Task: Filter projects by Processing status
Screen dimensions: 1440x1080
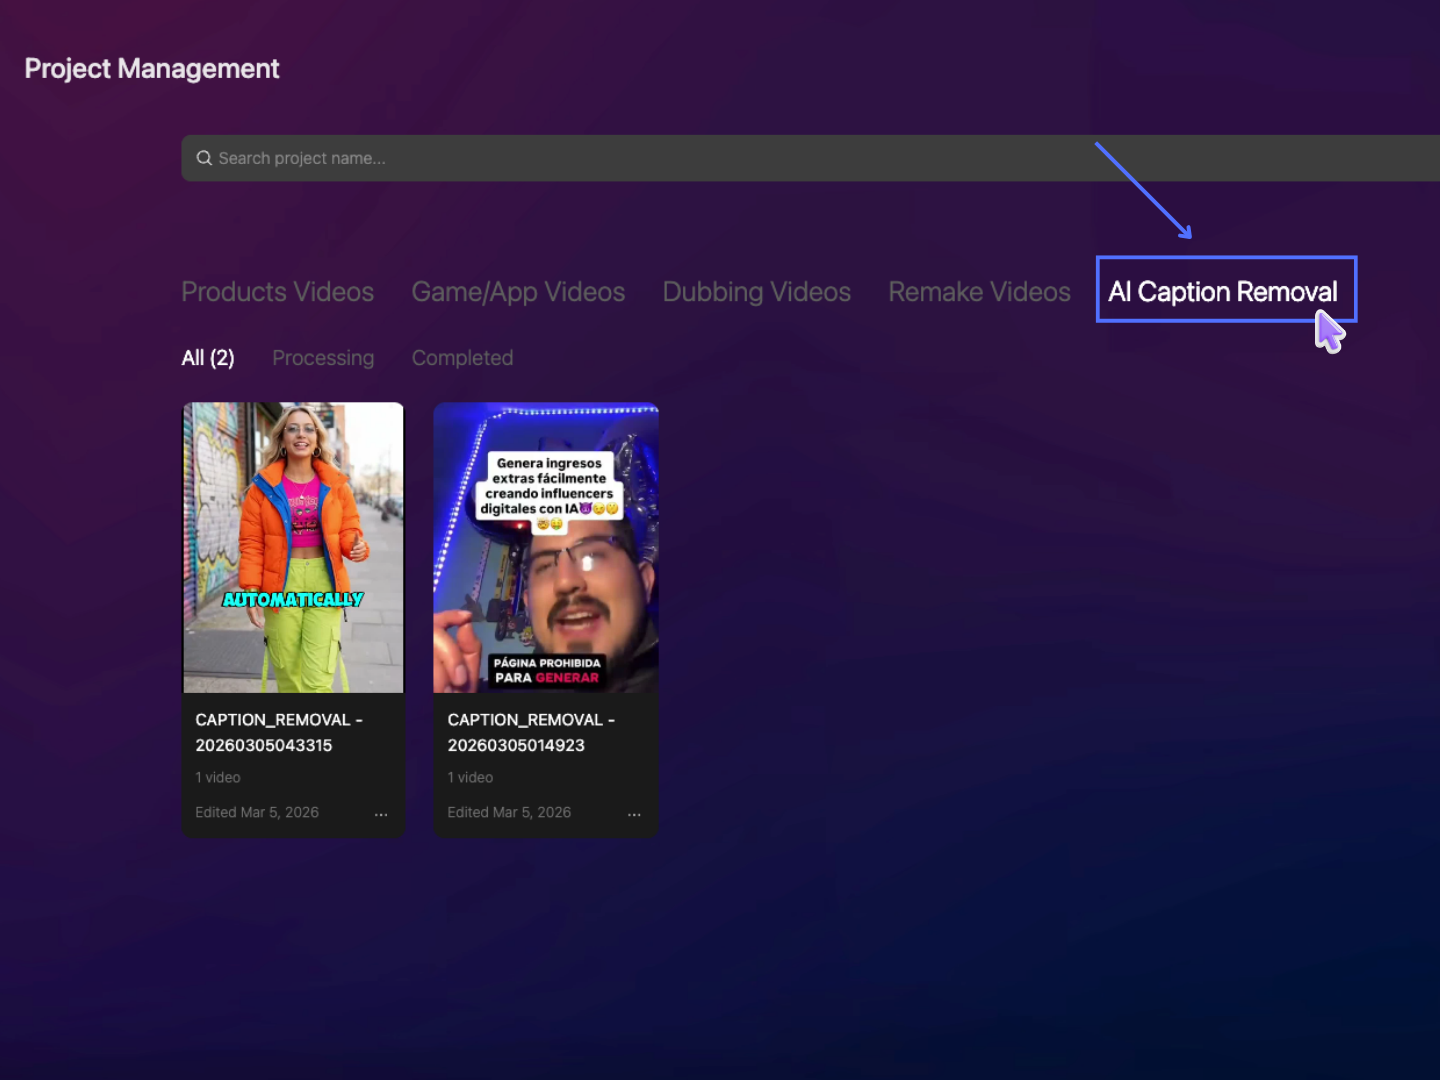Action: pos(323,358)
